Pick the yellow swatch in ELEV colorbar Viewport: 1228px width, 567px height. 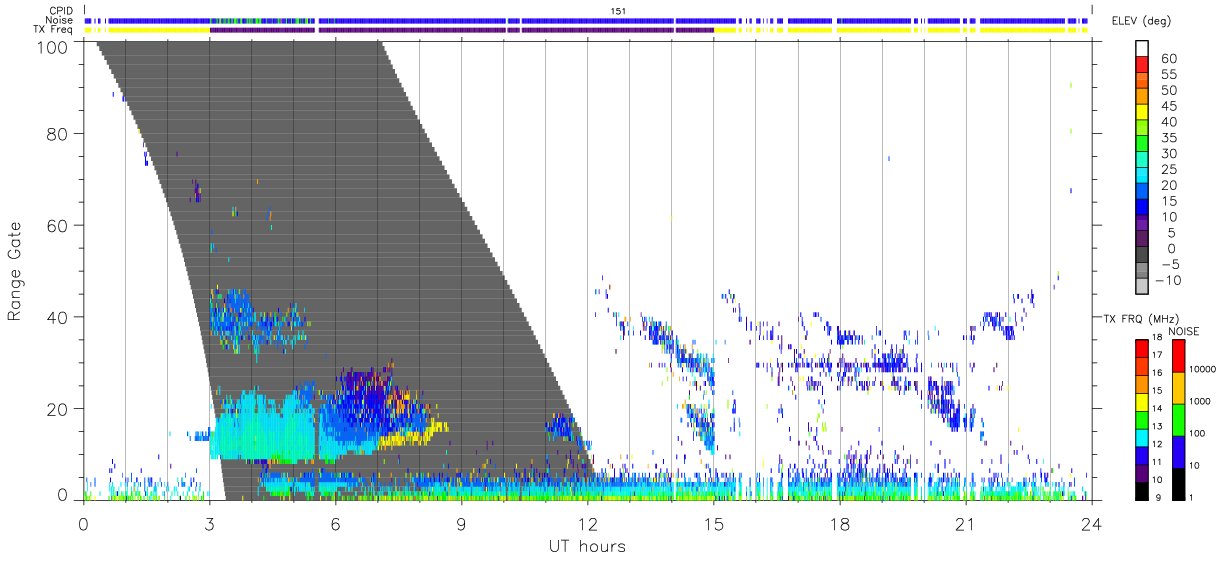tap(1142, 110)
